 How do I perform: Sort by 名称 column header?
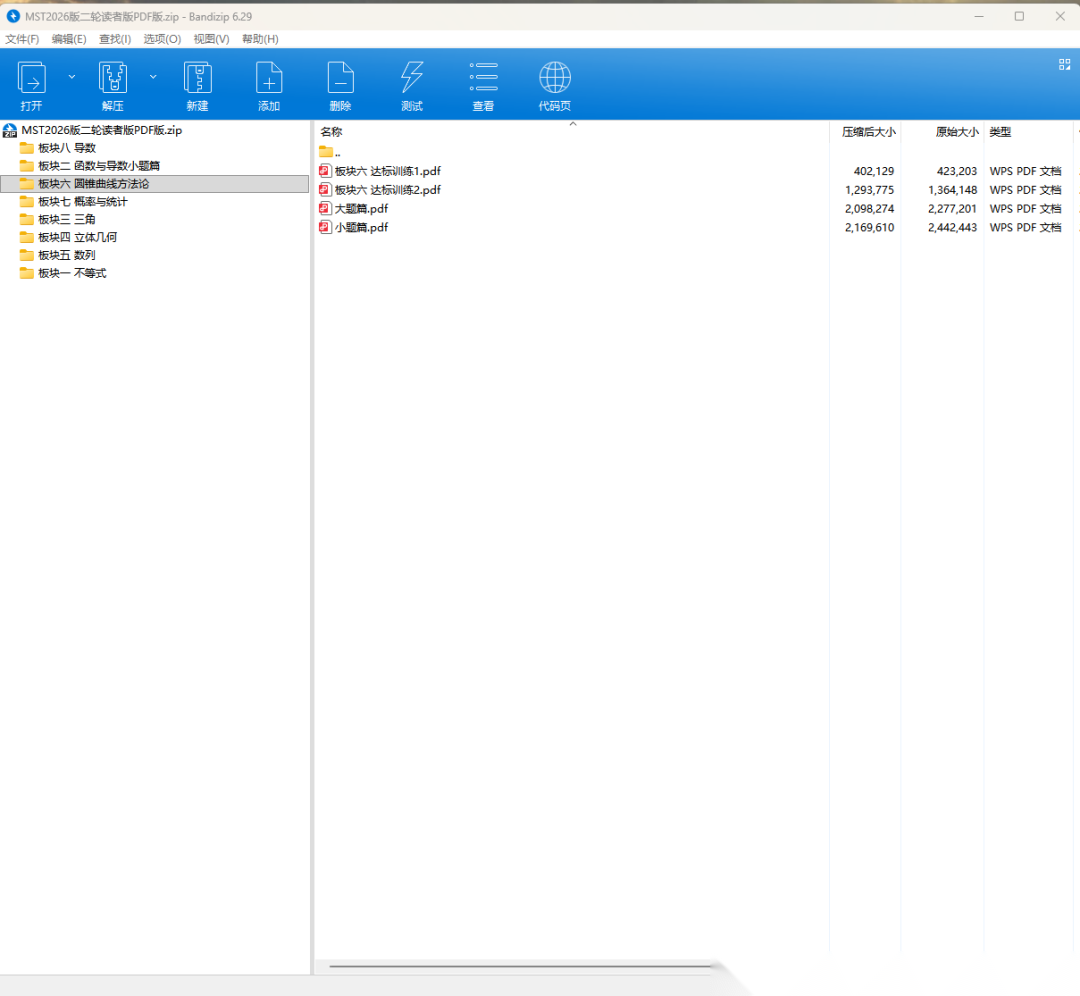[x=331, y=132]
